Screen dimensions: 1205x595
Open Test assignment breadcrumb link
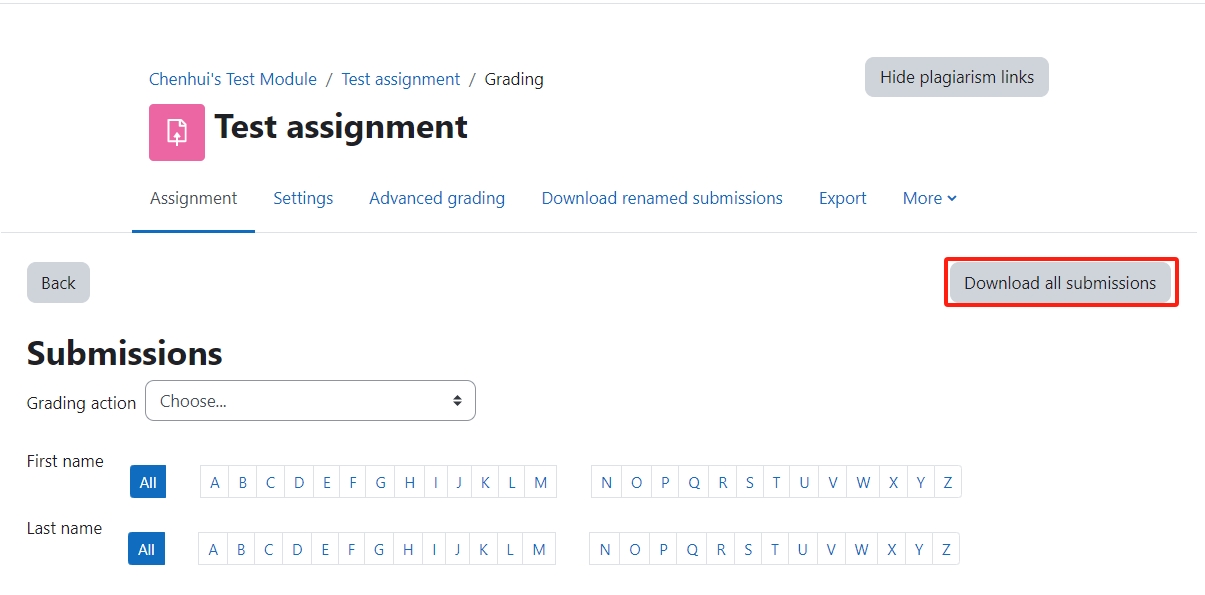401,79
